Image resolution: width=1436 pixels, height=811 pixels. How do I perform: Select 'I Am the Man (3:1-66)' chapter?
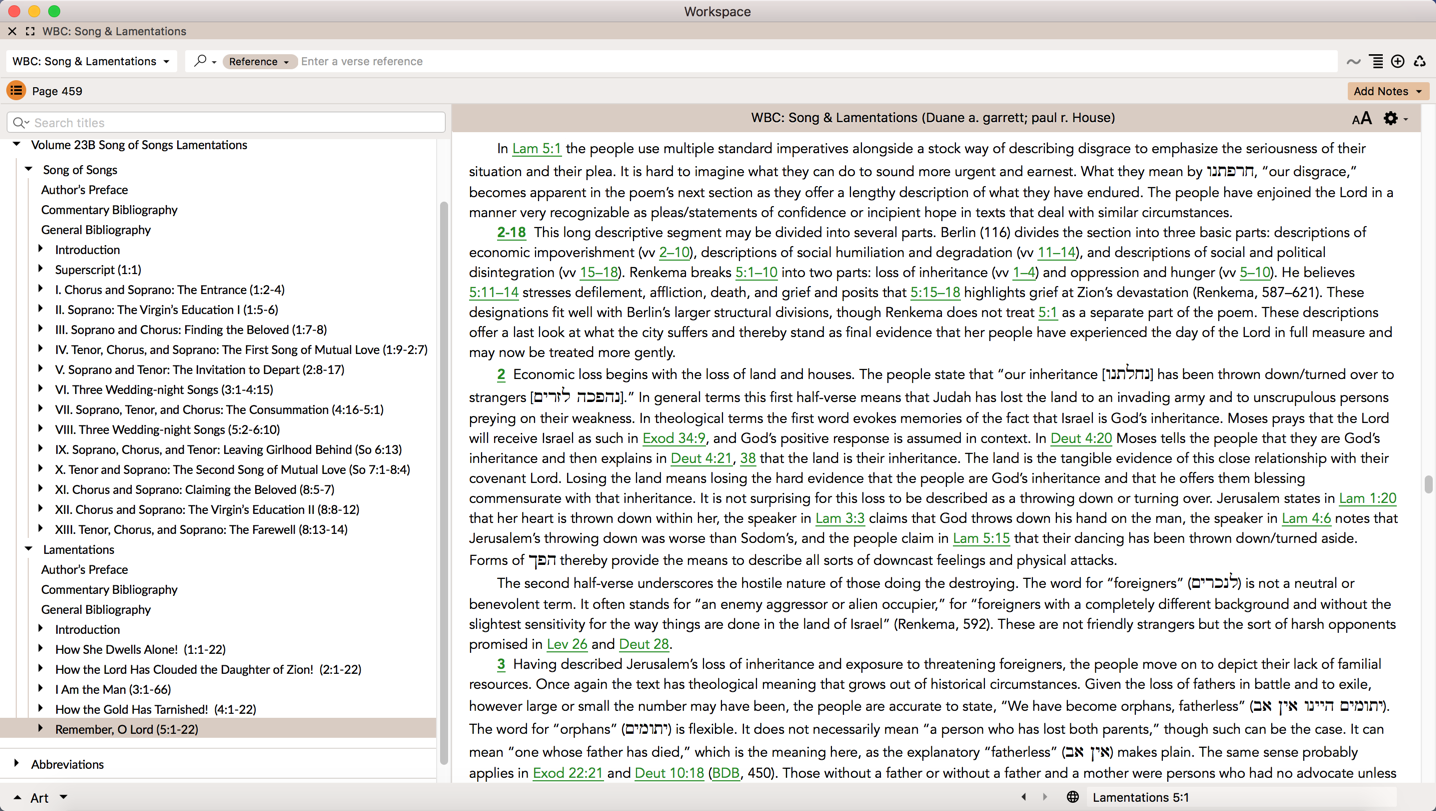coord(112,690)
